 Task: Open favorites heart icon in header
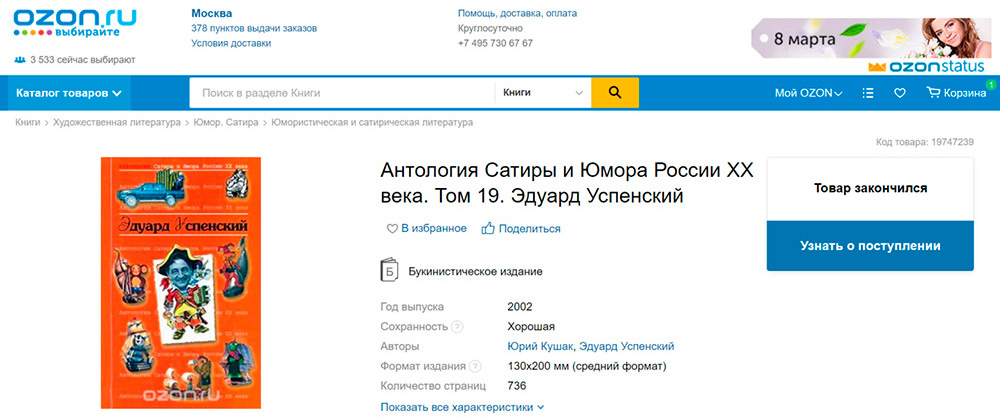point(900,93)
